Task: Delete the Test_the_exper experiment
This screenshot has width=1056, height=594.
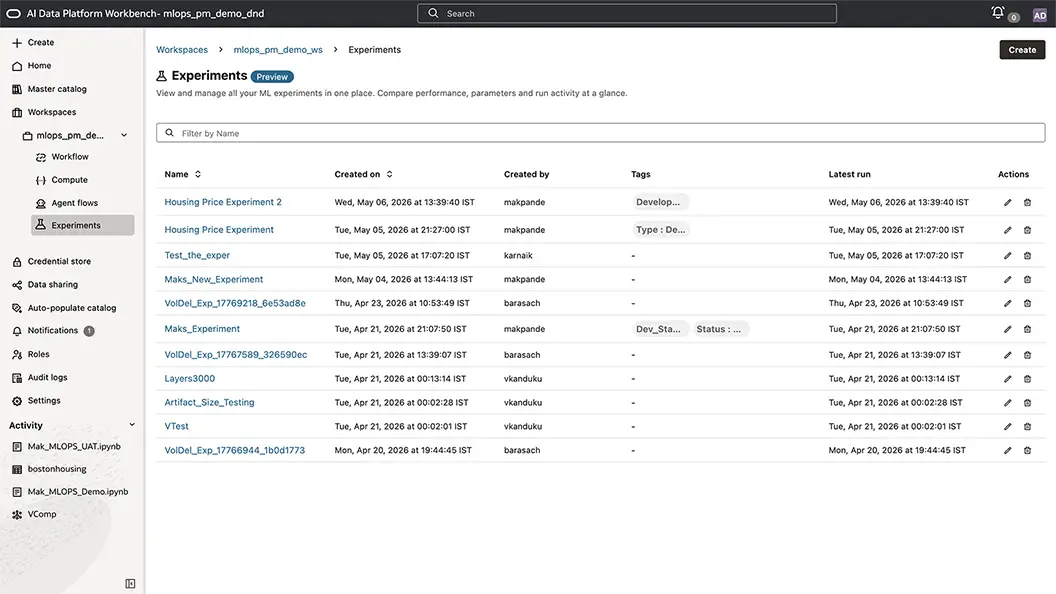Action: click(1027, 255)
